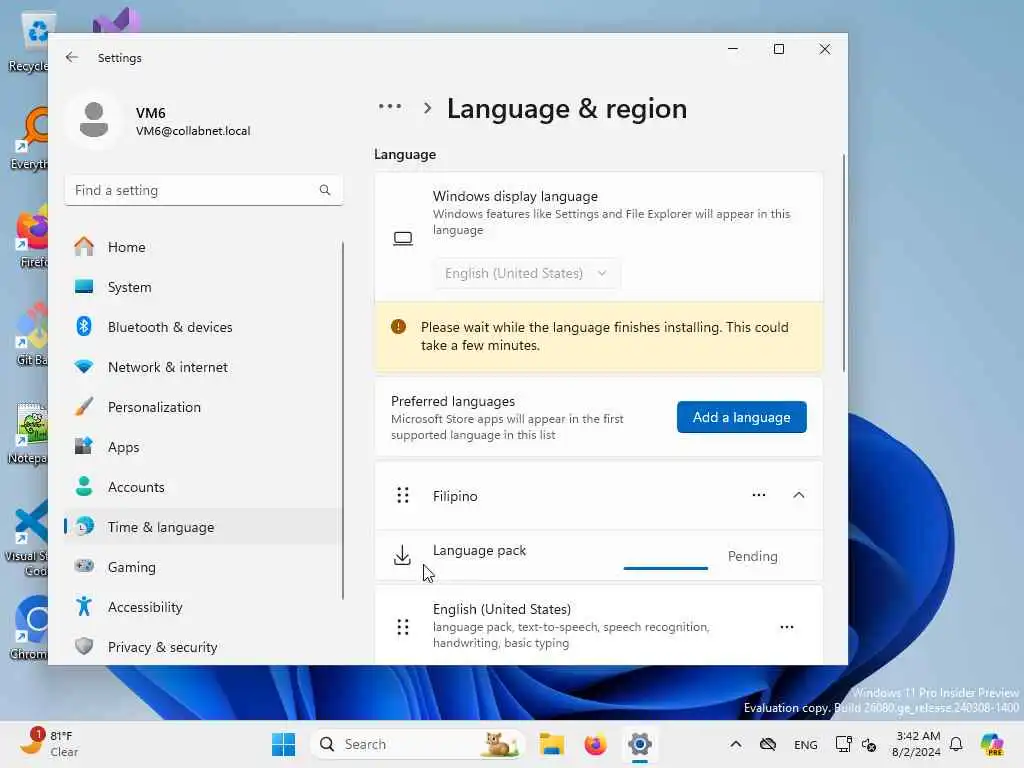Screen dimensions: 1024x768
Task: Click the Personalization paintbrush icon
Action: pos(84,406)
